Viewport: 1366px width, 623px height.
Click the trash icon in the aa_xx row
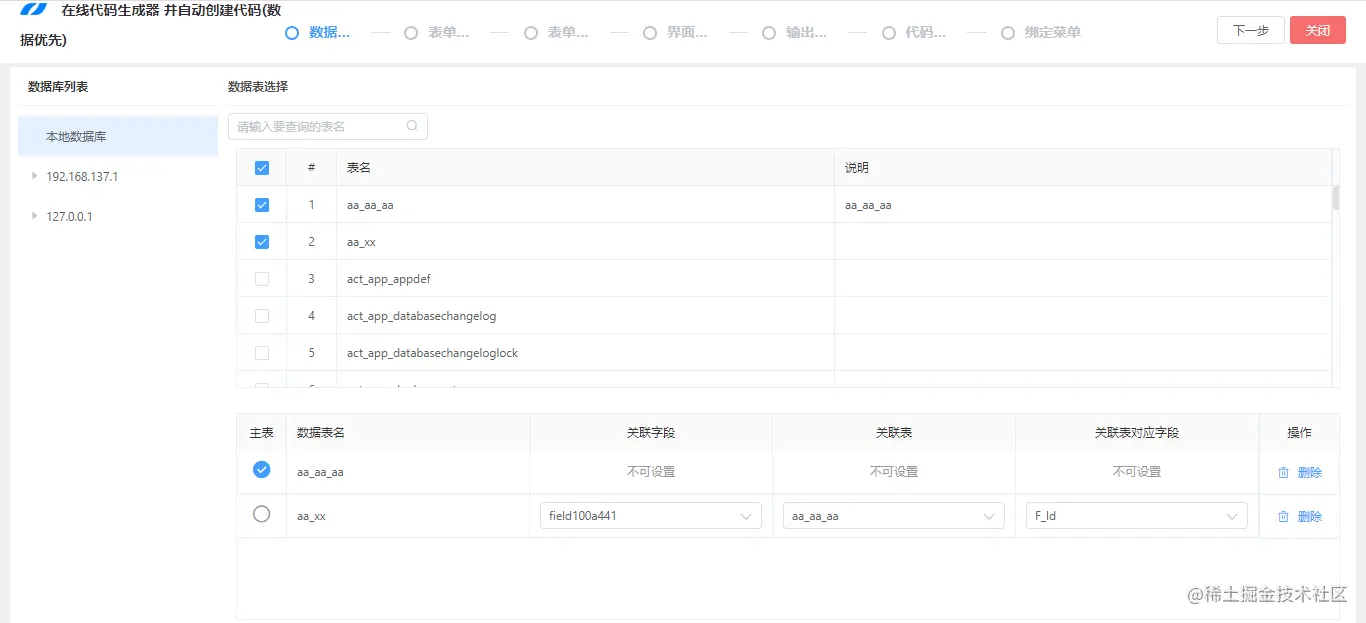tap(1286, 516)
